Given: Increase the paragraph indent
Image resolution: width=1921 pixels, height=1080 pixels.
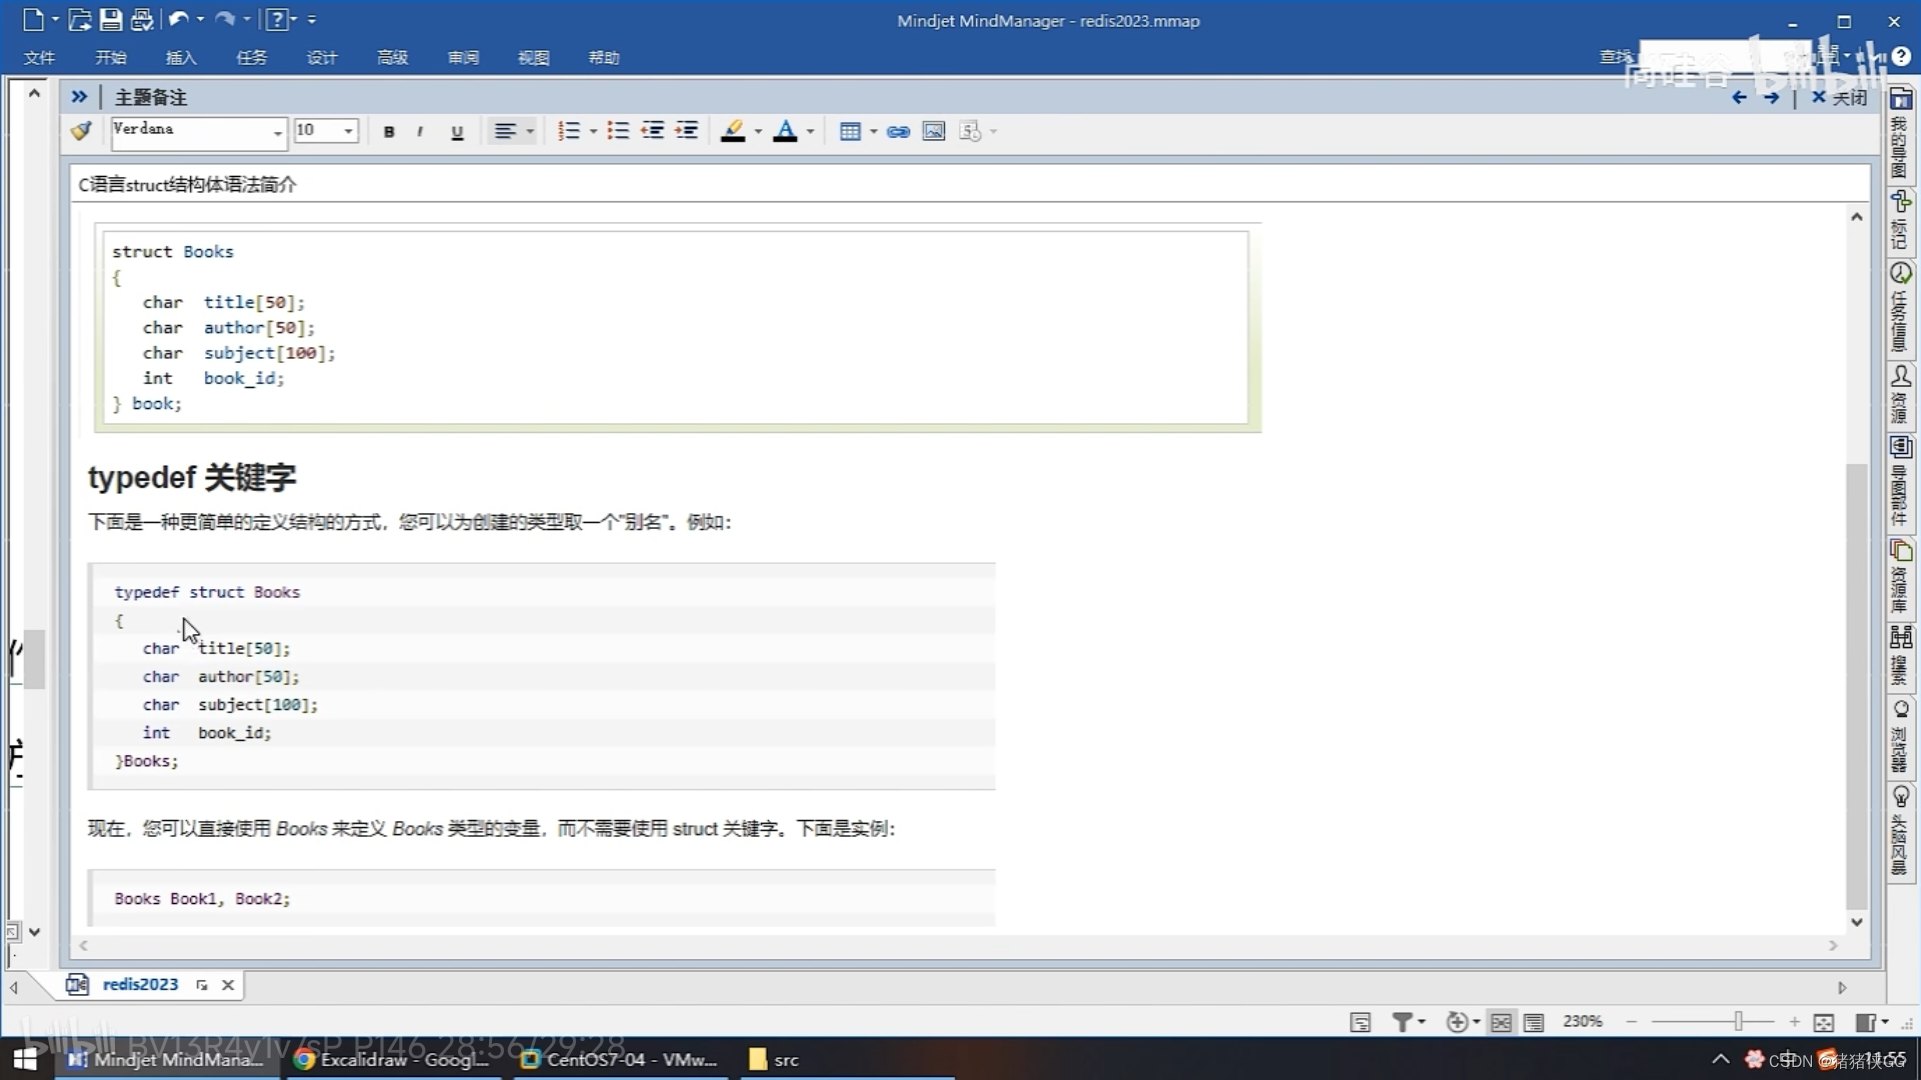Looking at the screenshot, I should coord(687,131).
